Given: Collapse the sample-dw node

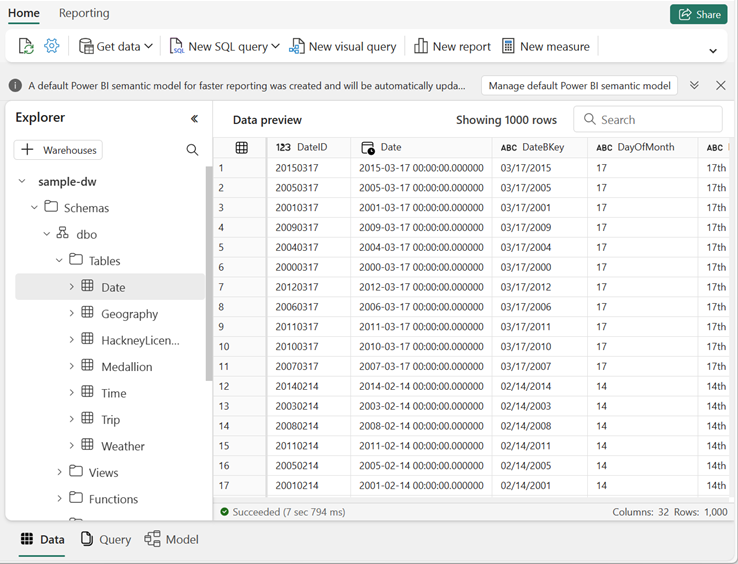Looking at the screenshot, I should pyautogui.click(x=22, y=181).
